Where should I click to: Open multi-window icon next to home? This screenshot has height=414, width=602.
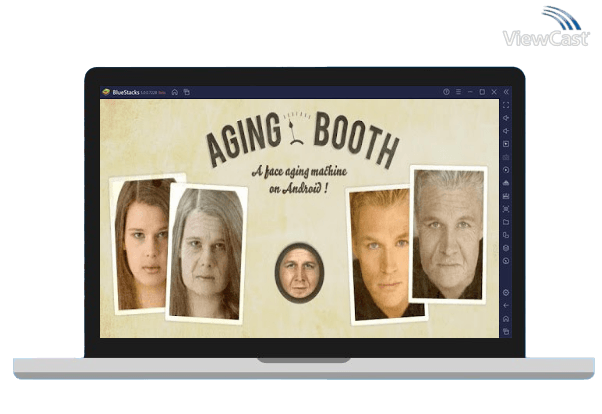pos(187,92)
